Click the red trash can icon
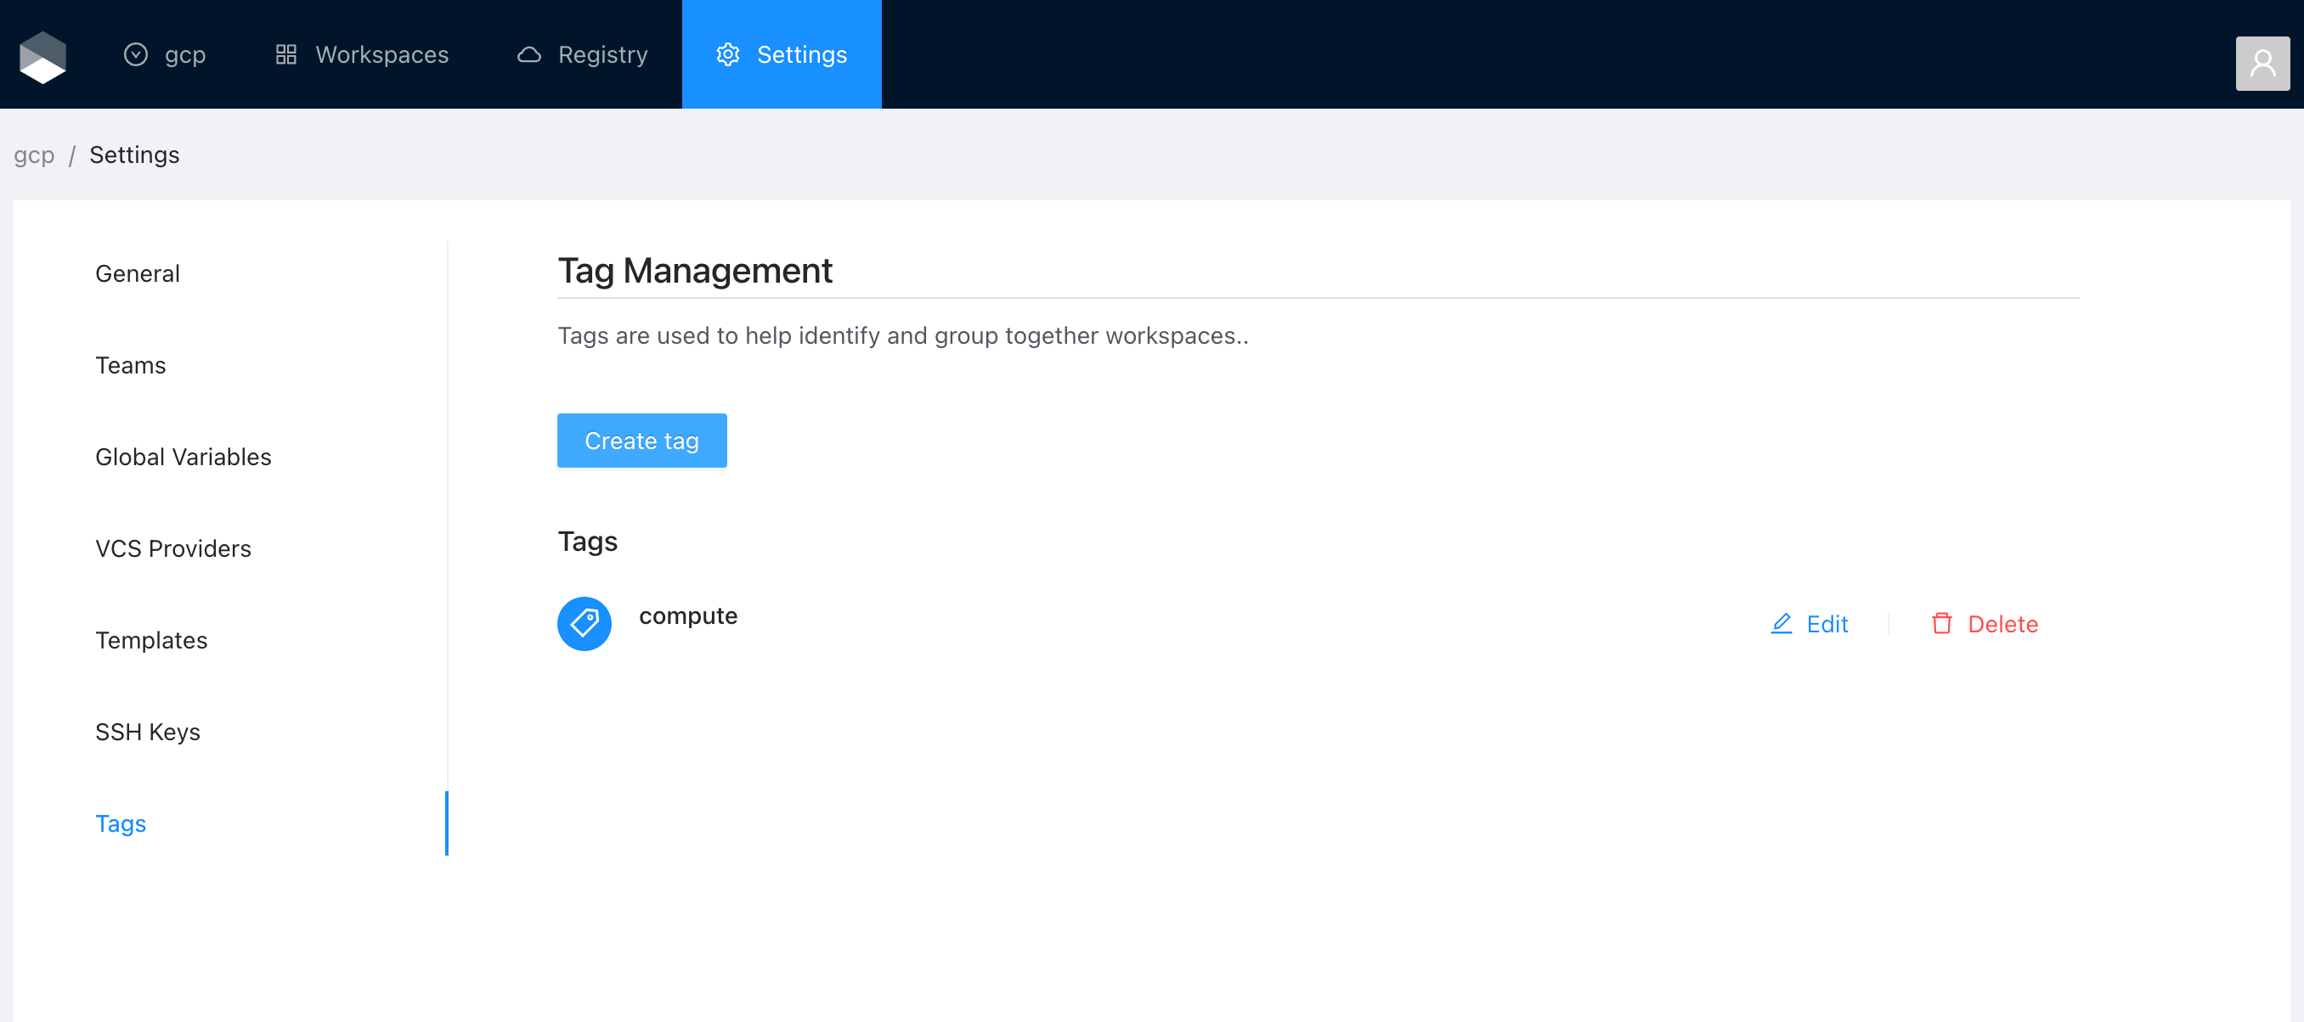Image resolution: width=2304 pixels, height=1022 pixels. tap(1941, 624)
